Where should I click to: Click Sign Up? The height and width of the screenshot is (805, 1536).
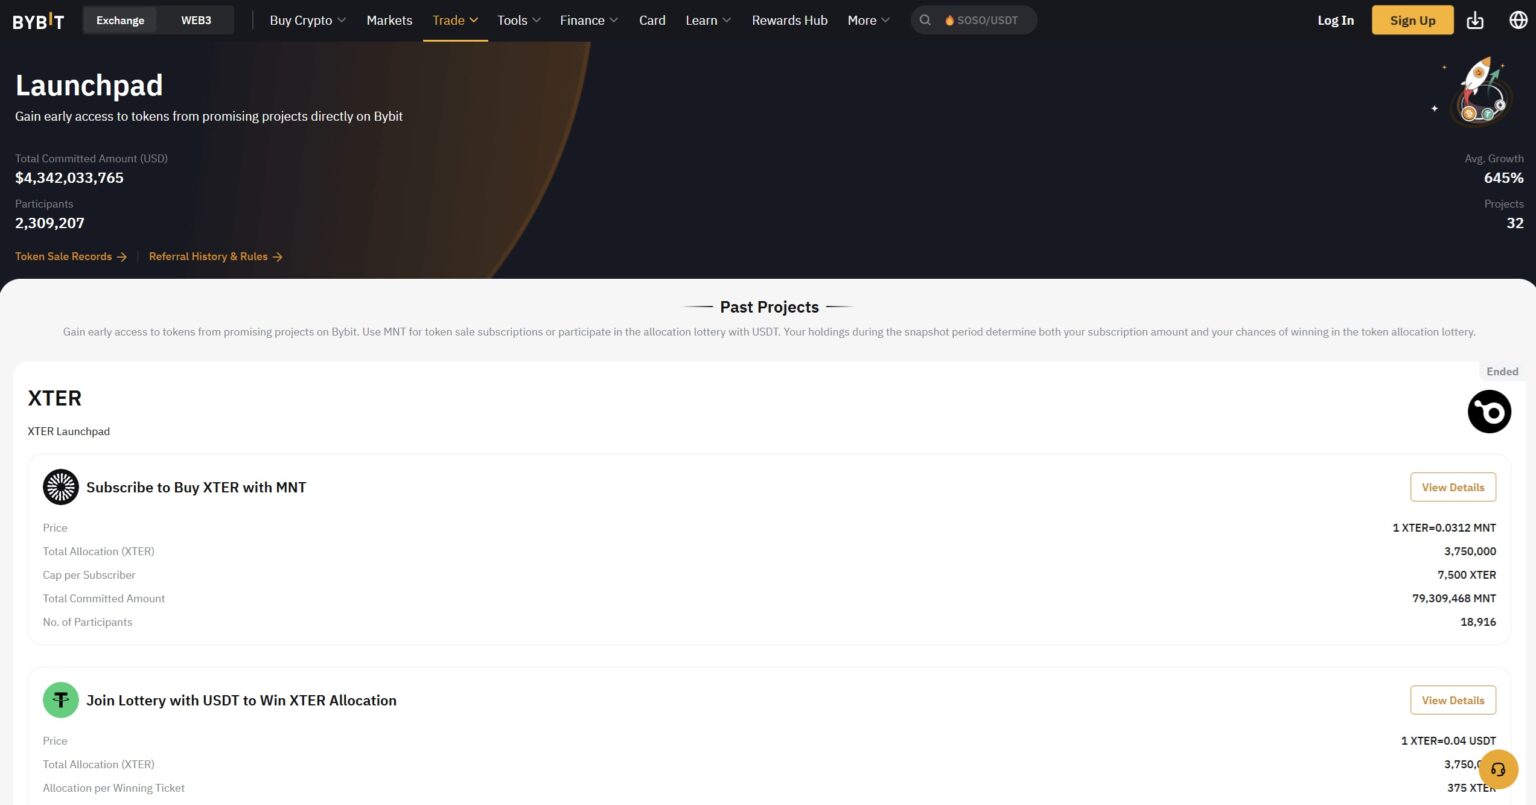(x=1412, y=19)
